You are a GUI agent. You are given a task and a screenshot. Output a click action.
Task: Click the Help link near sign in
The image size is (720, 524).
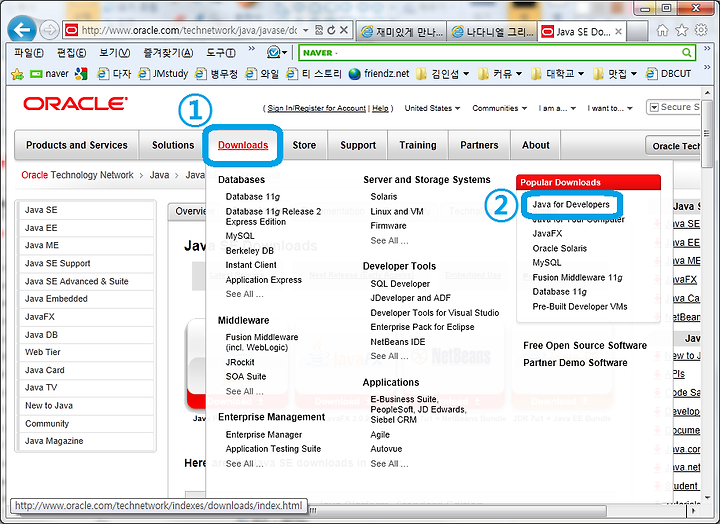(380, 108)
